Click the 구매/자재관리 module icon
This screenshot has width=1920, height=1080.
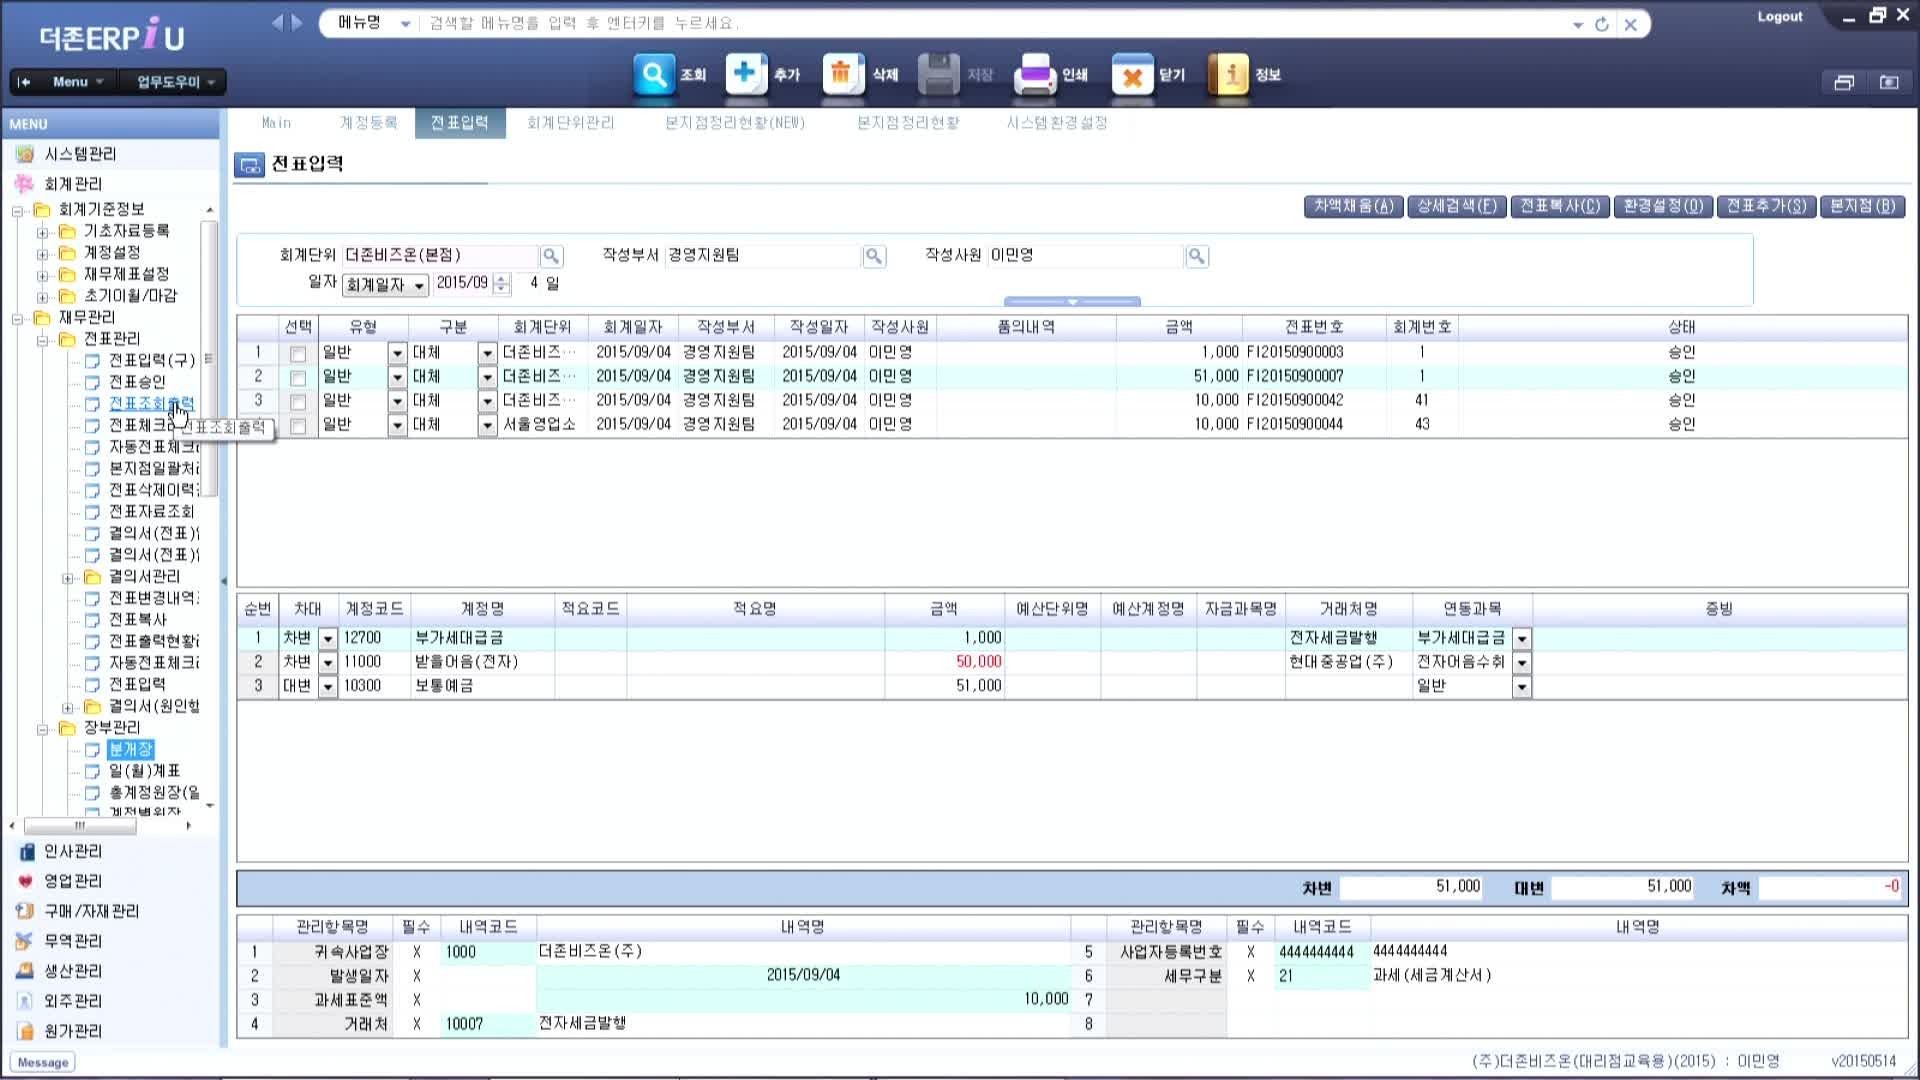pyautogui.click(x=26, y=911)
